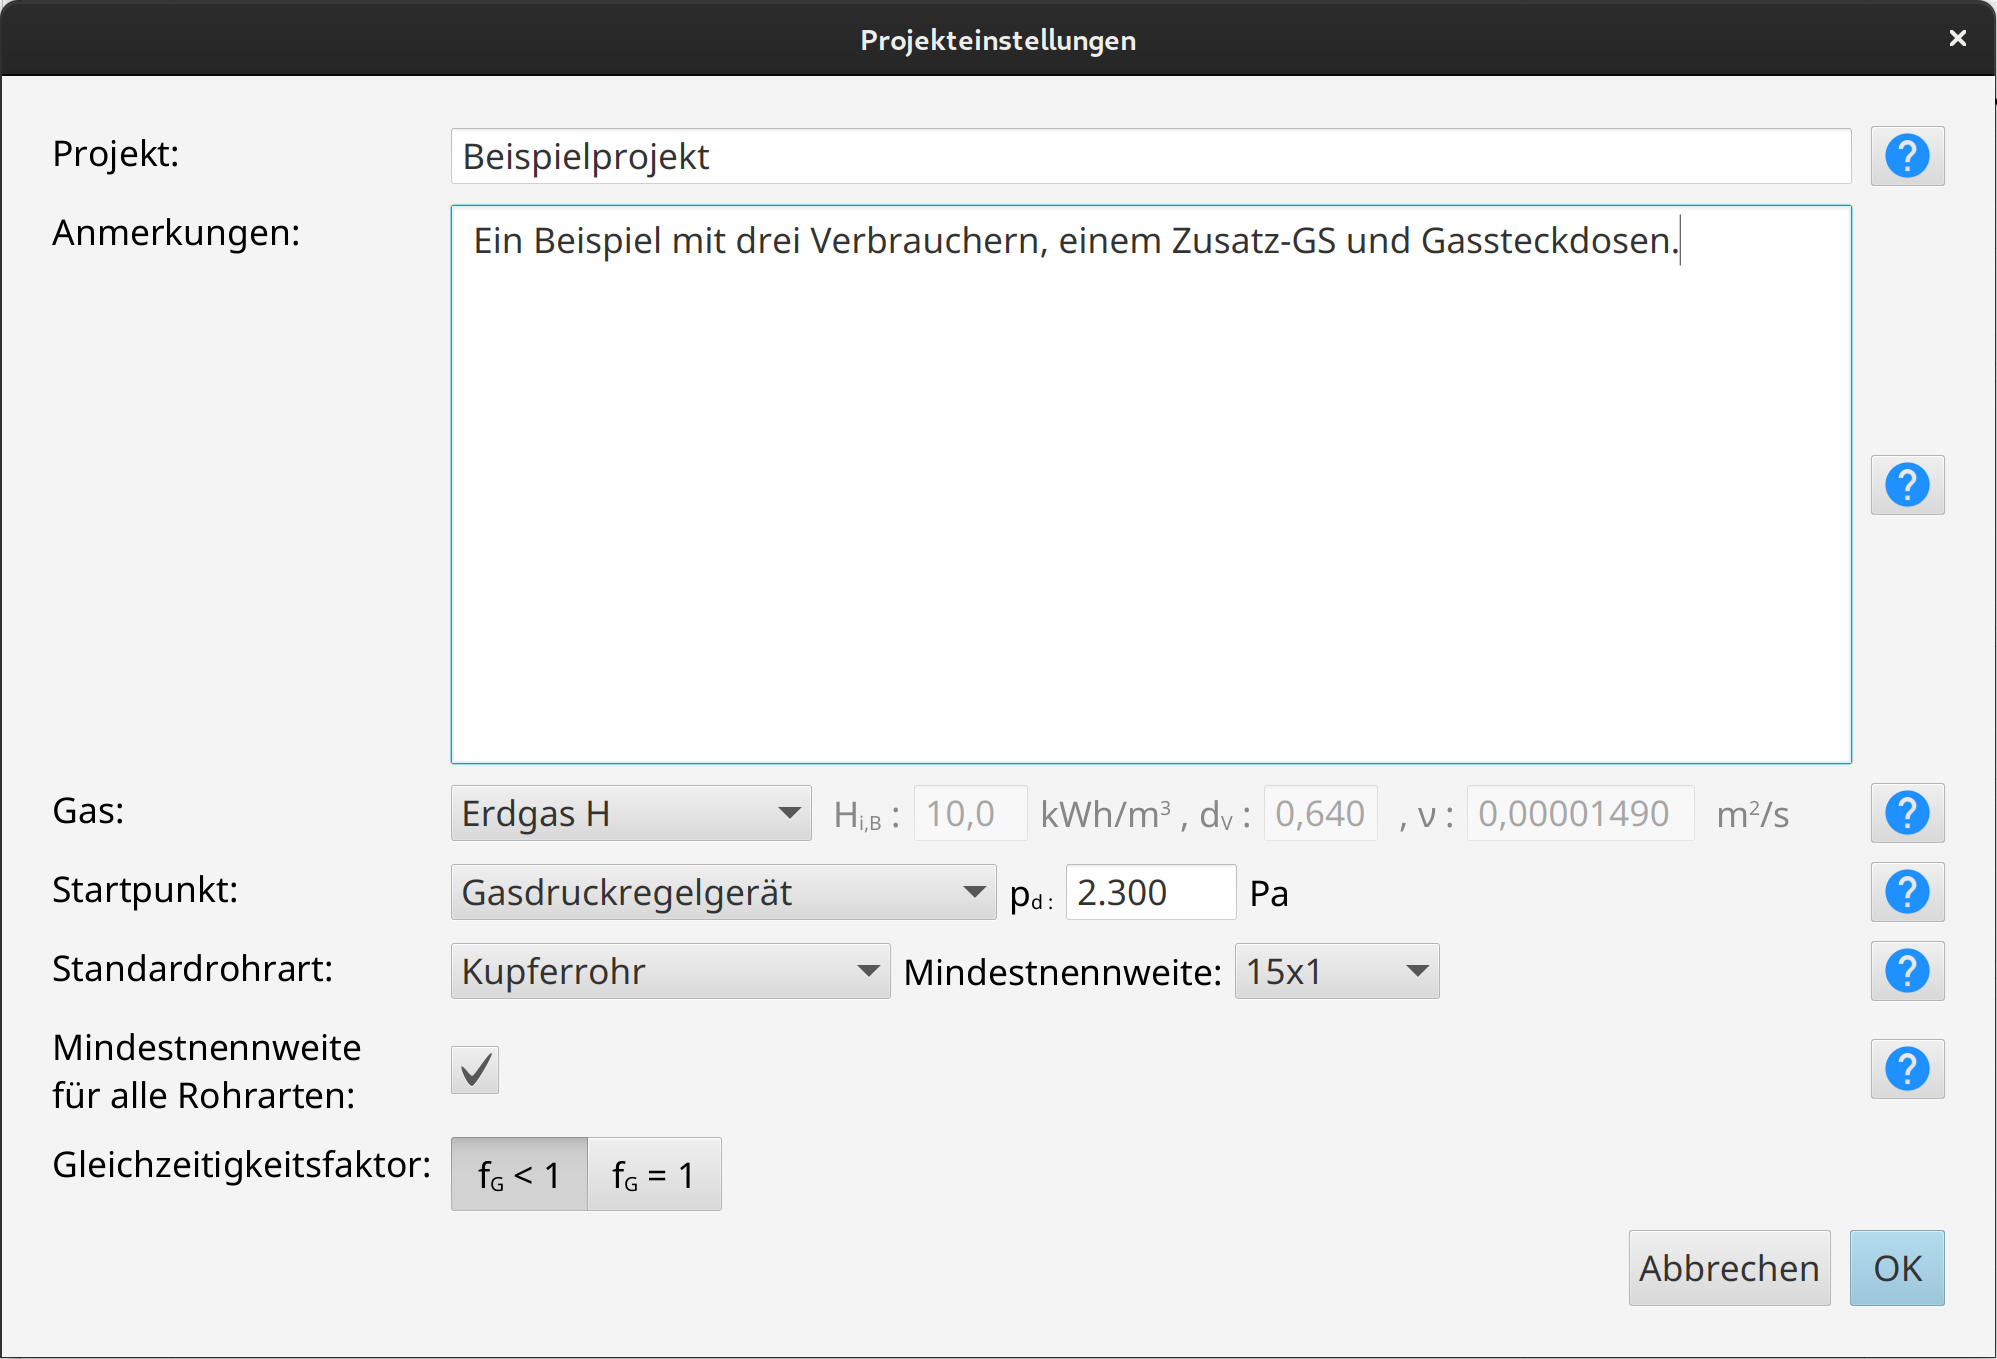Select the fG < 1 toggle option
The width and height of the screenshot is (1997, 1359).
(x=519, y=1174)
